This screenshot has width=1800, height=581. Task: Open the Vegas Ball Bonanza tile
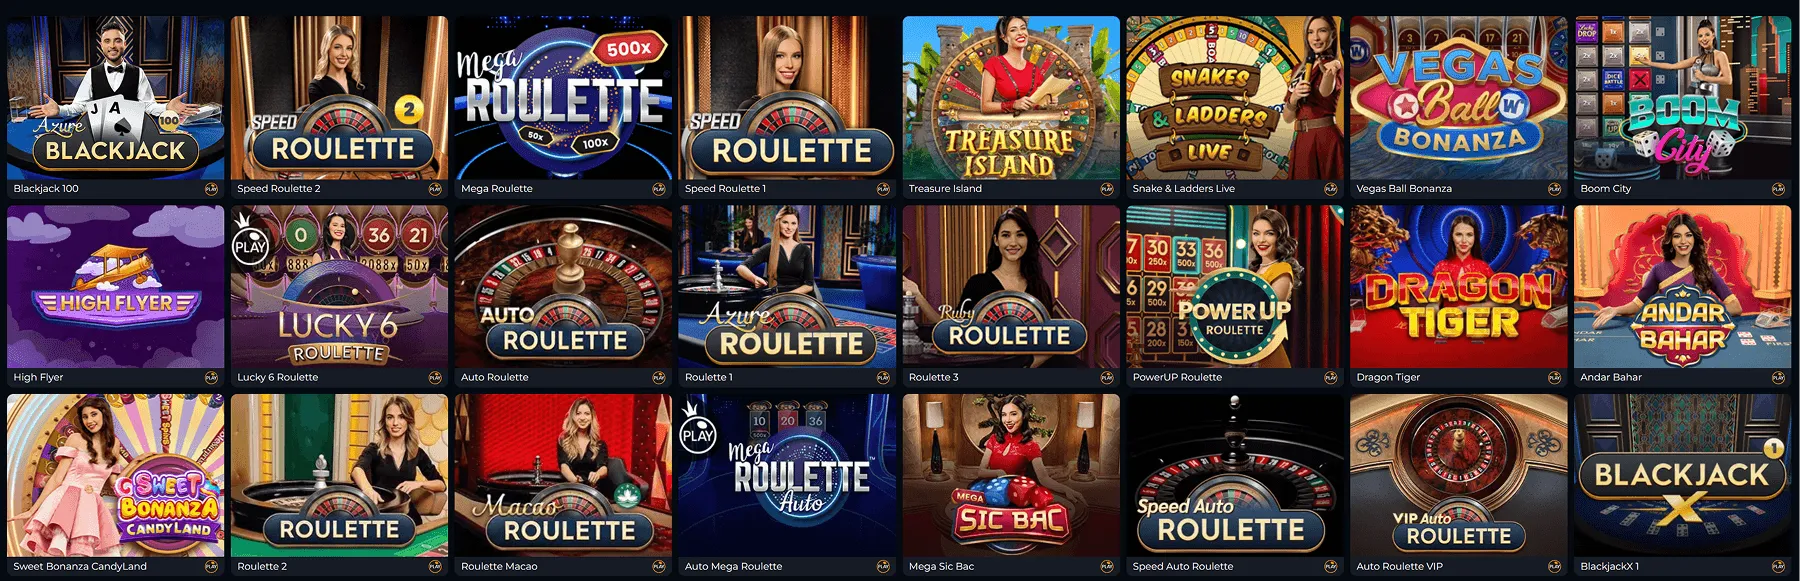point(1459,98)
